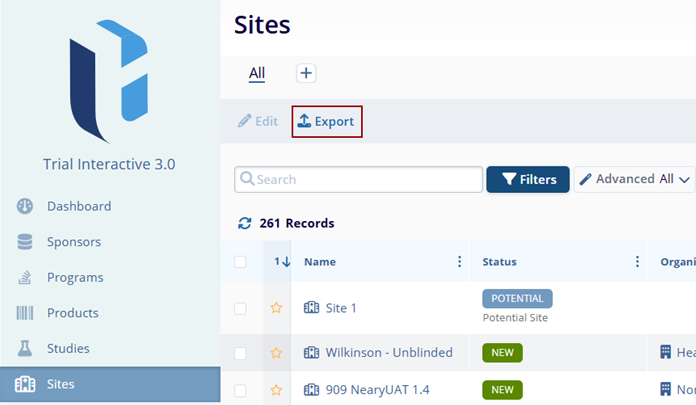This screenshot has height=405, width=696.
Task: Star the Site 1 row as favorite
Action: pyautogui.click(x=277, y=308)
